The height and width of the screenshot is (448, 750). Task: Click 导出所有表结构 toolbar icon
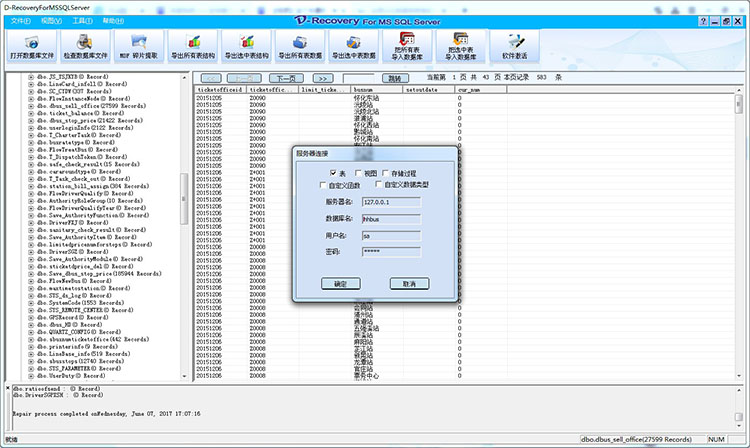coord(193,47)
